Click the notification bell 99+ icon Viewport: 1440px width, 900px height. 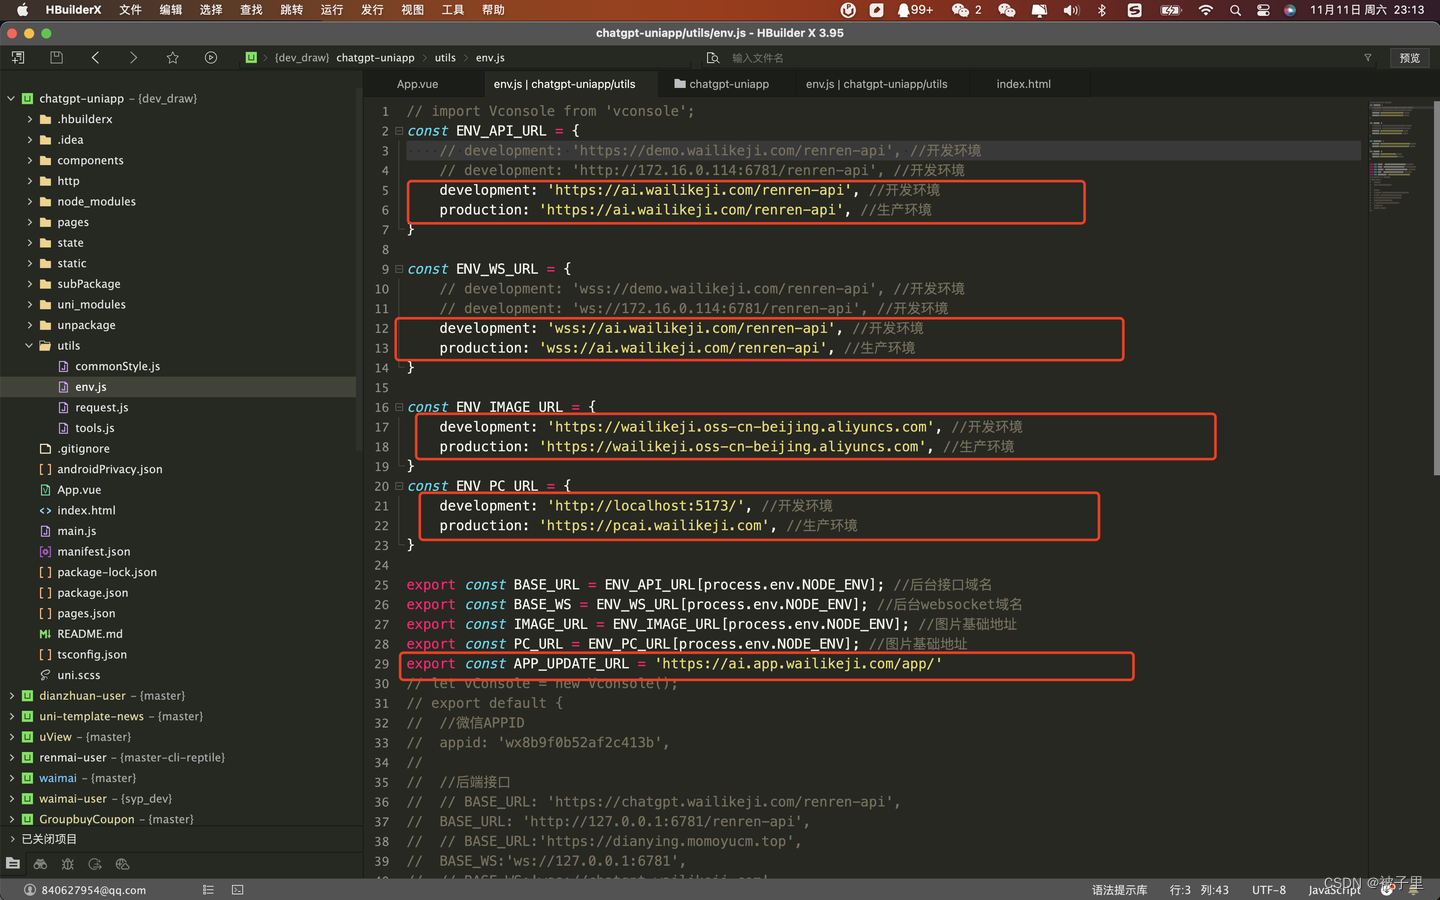(915, 10)
